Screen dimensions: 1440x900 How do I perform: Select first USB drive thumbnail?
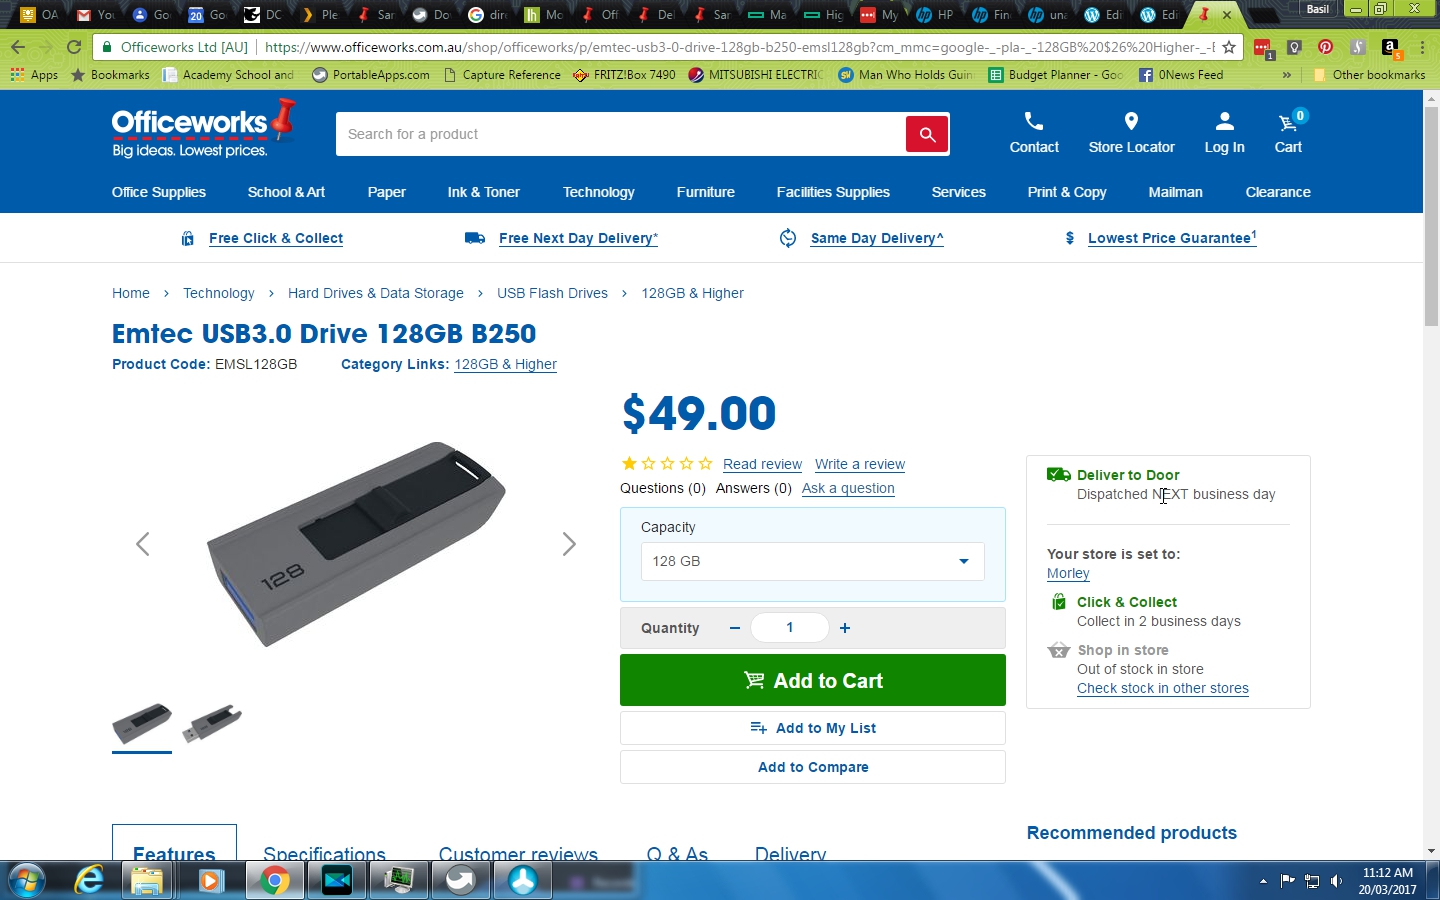[142, 724]
